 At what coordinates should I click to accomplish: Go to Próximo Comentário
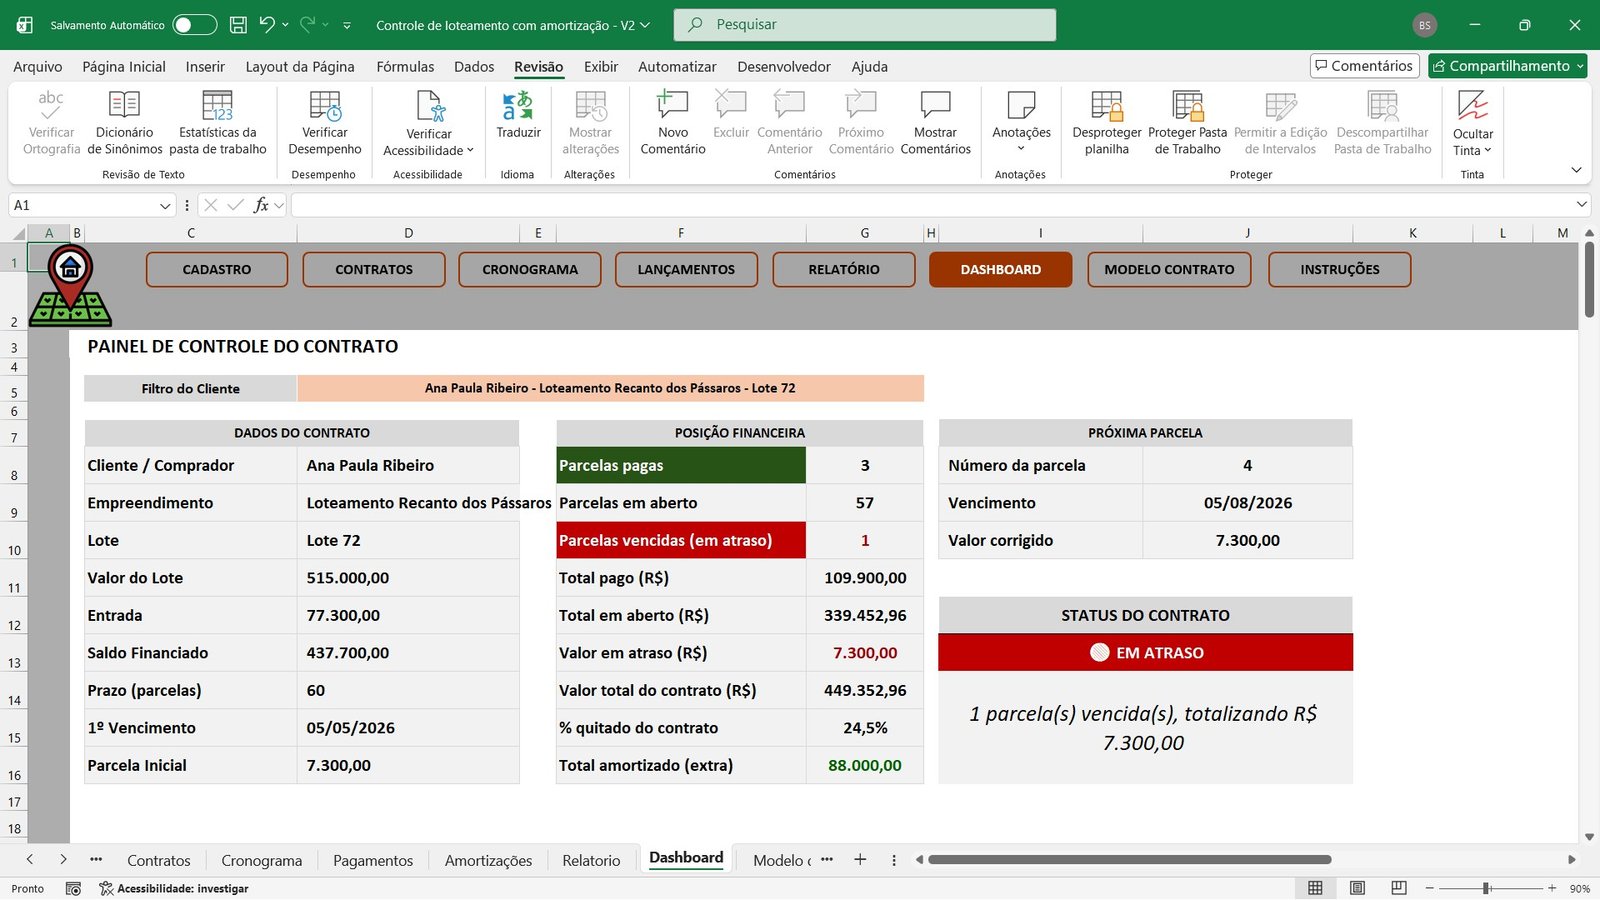861,123
